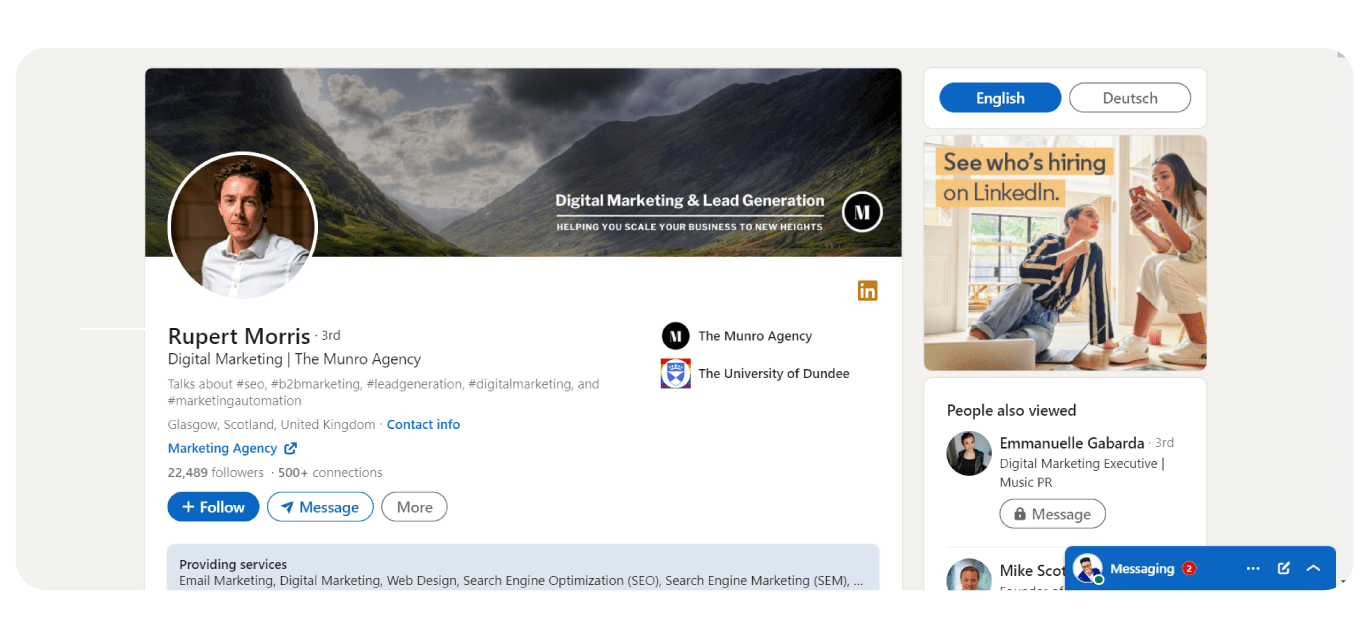Open Mike Scott's profile name
The height and width of the screenshot is (638, 1370).
point(1032,571)
